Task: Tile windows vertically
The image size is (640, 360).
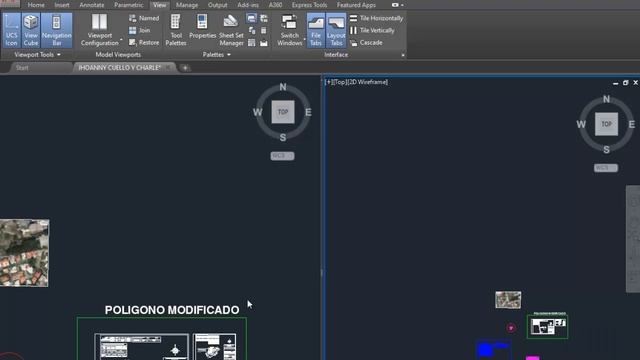Action: 372,30
